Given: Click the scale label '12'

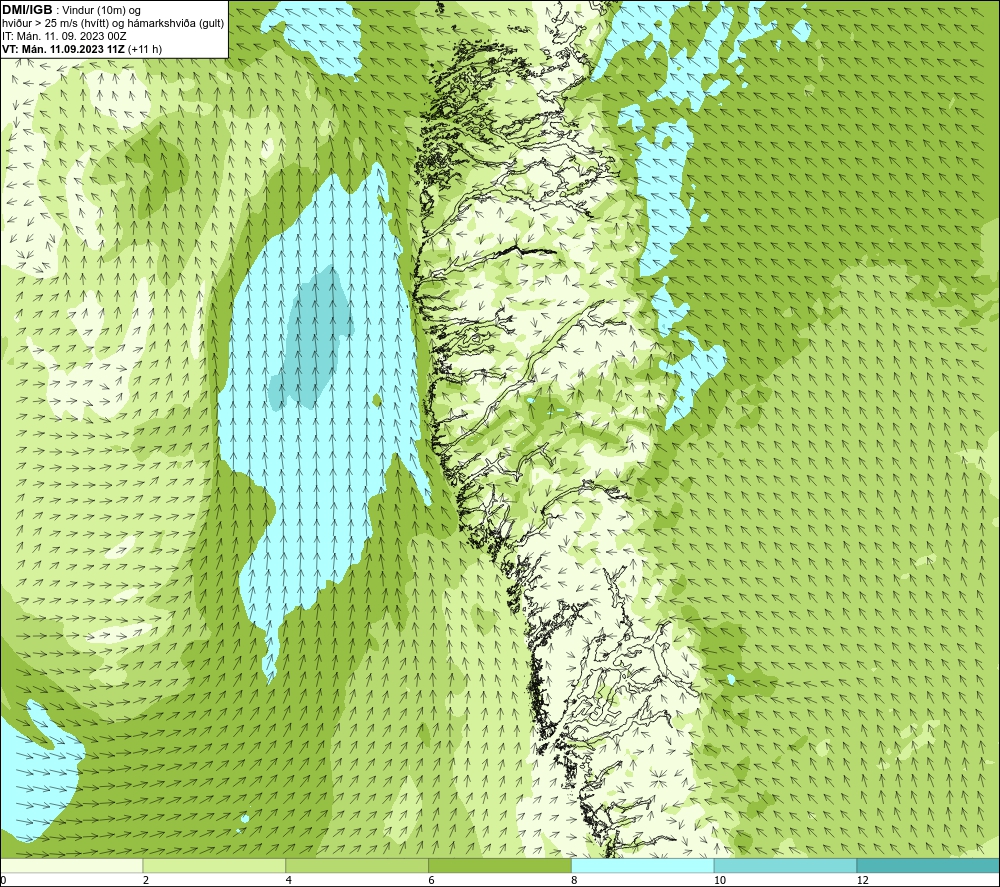Looking at the screenshot, I should coord(862,881).
